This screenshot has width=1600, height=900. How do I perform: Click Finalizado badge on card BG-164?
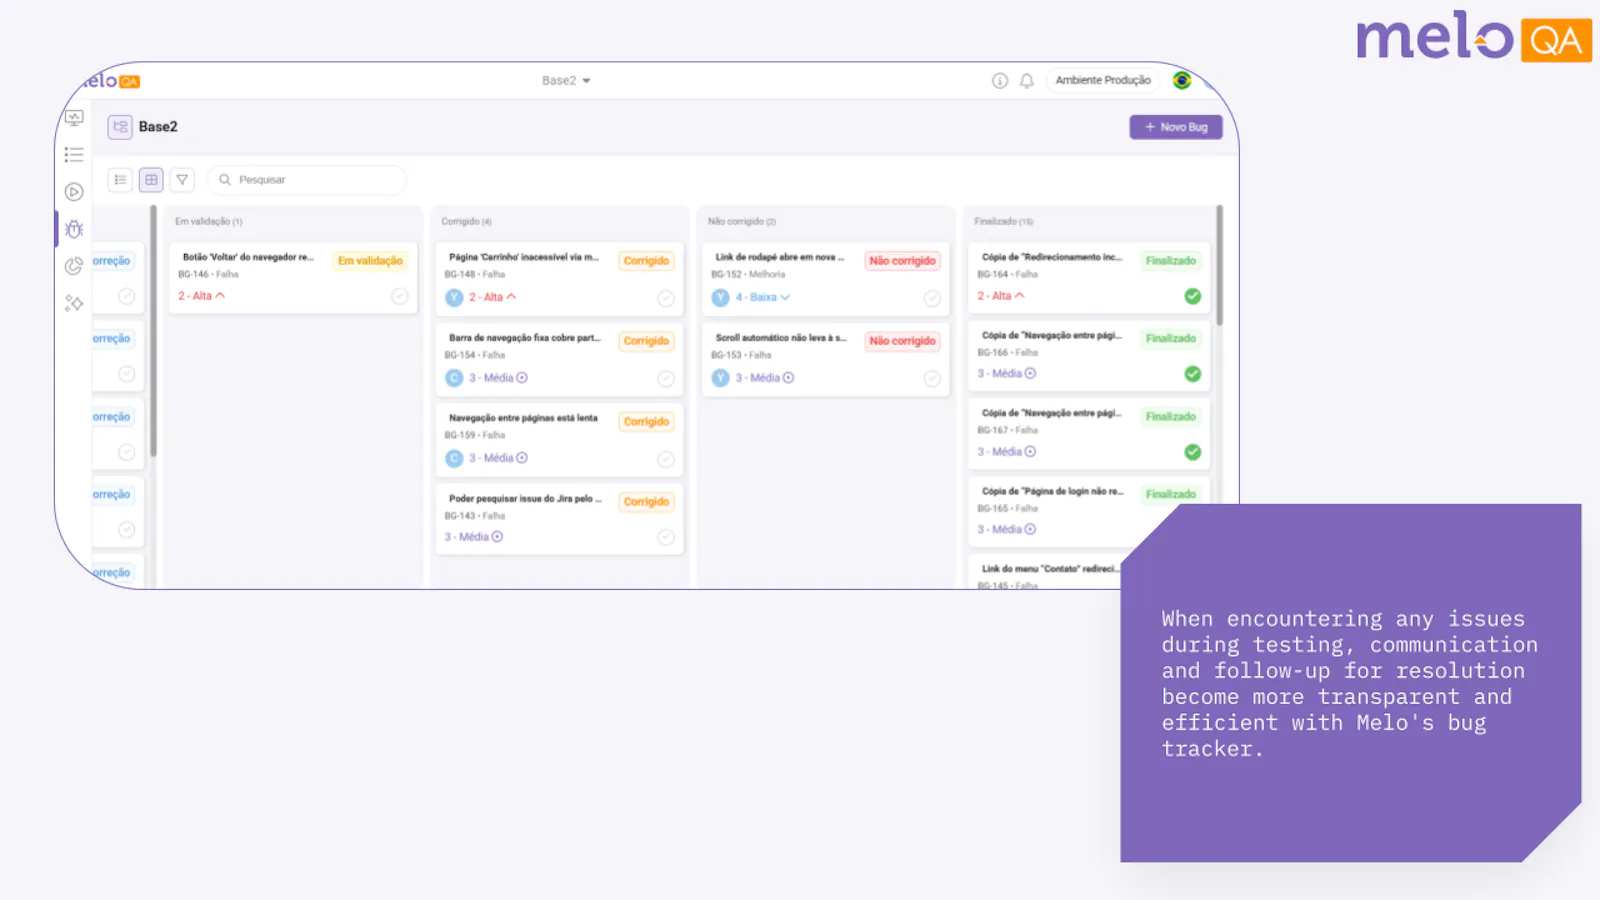pyautogui.click(x=1171, y=261)
